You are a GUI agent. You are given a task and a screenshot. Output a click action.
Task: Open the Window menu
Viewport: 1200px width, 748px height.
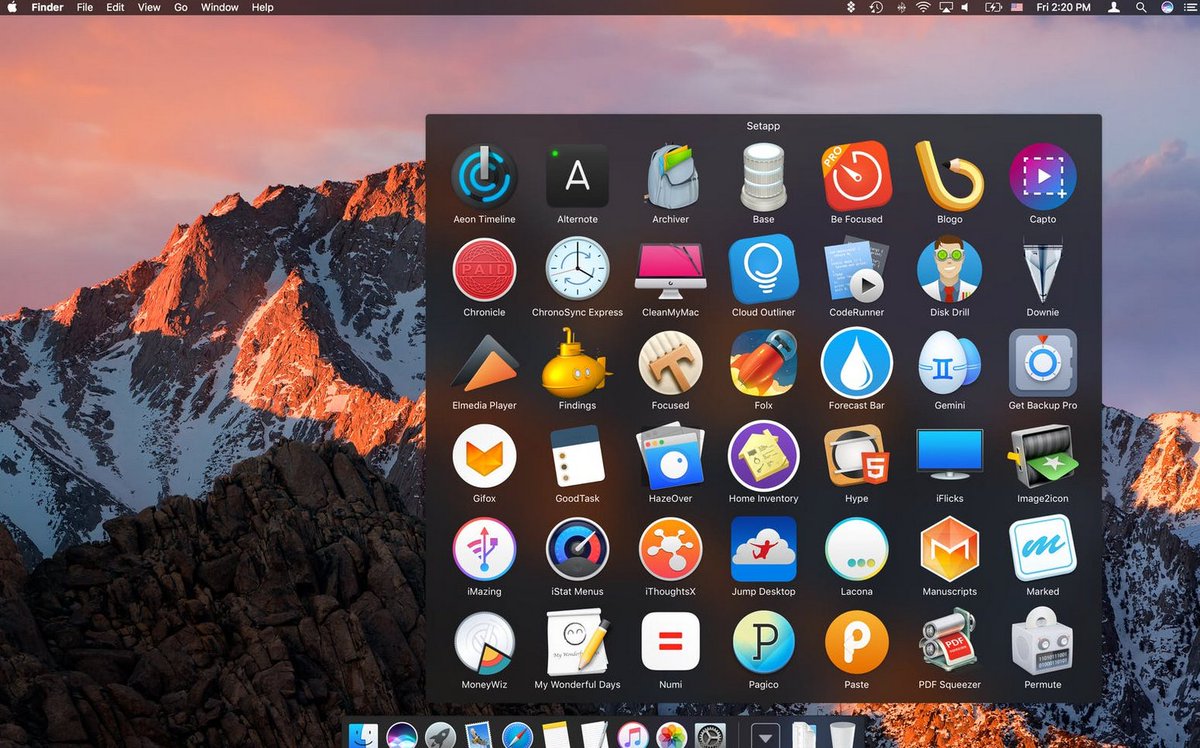(x=219, y=7)
